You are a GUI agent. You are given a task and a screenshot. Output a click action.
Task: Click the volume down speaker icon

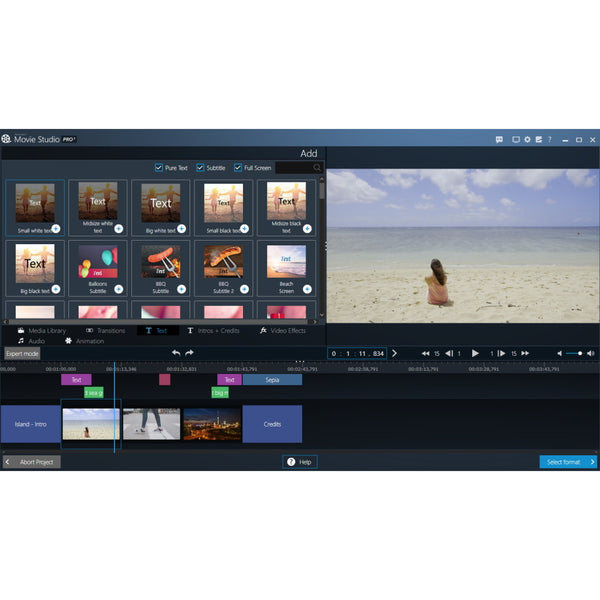pos(559,354)
